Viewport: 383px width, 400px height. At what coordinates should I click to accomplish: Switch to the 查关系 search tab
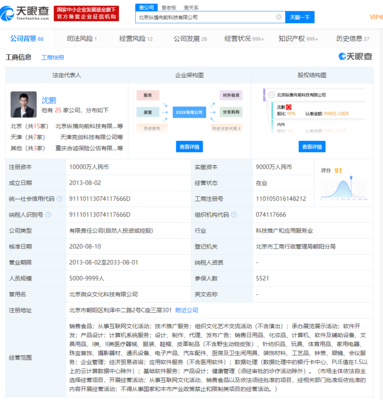(191, 7)
